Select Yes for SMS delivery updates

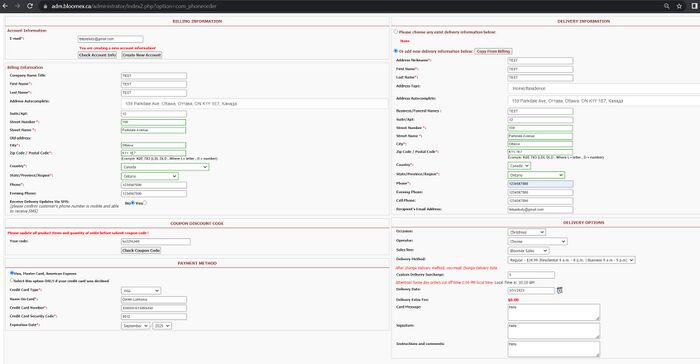point(145,203)
